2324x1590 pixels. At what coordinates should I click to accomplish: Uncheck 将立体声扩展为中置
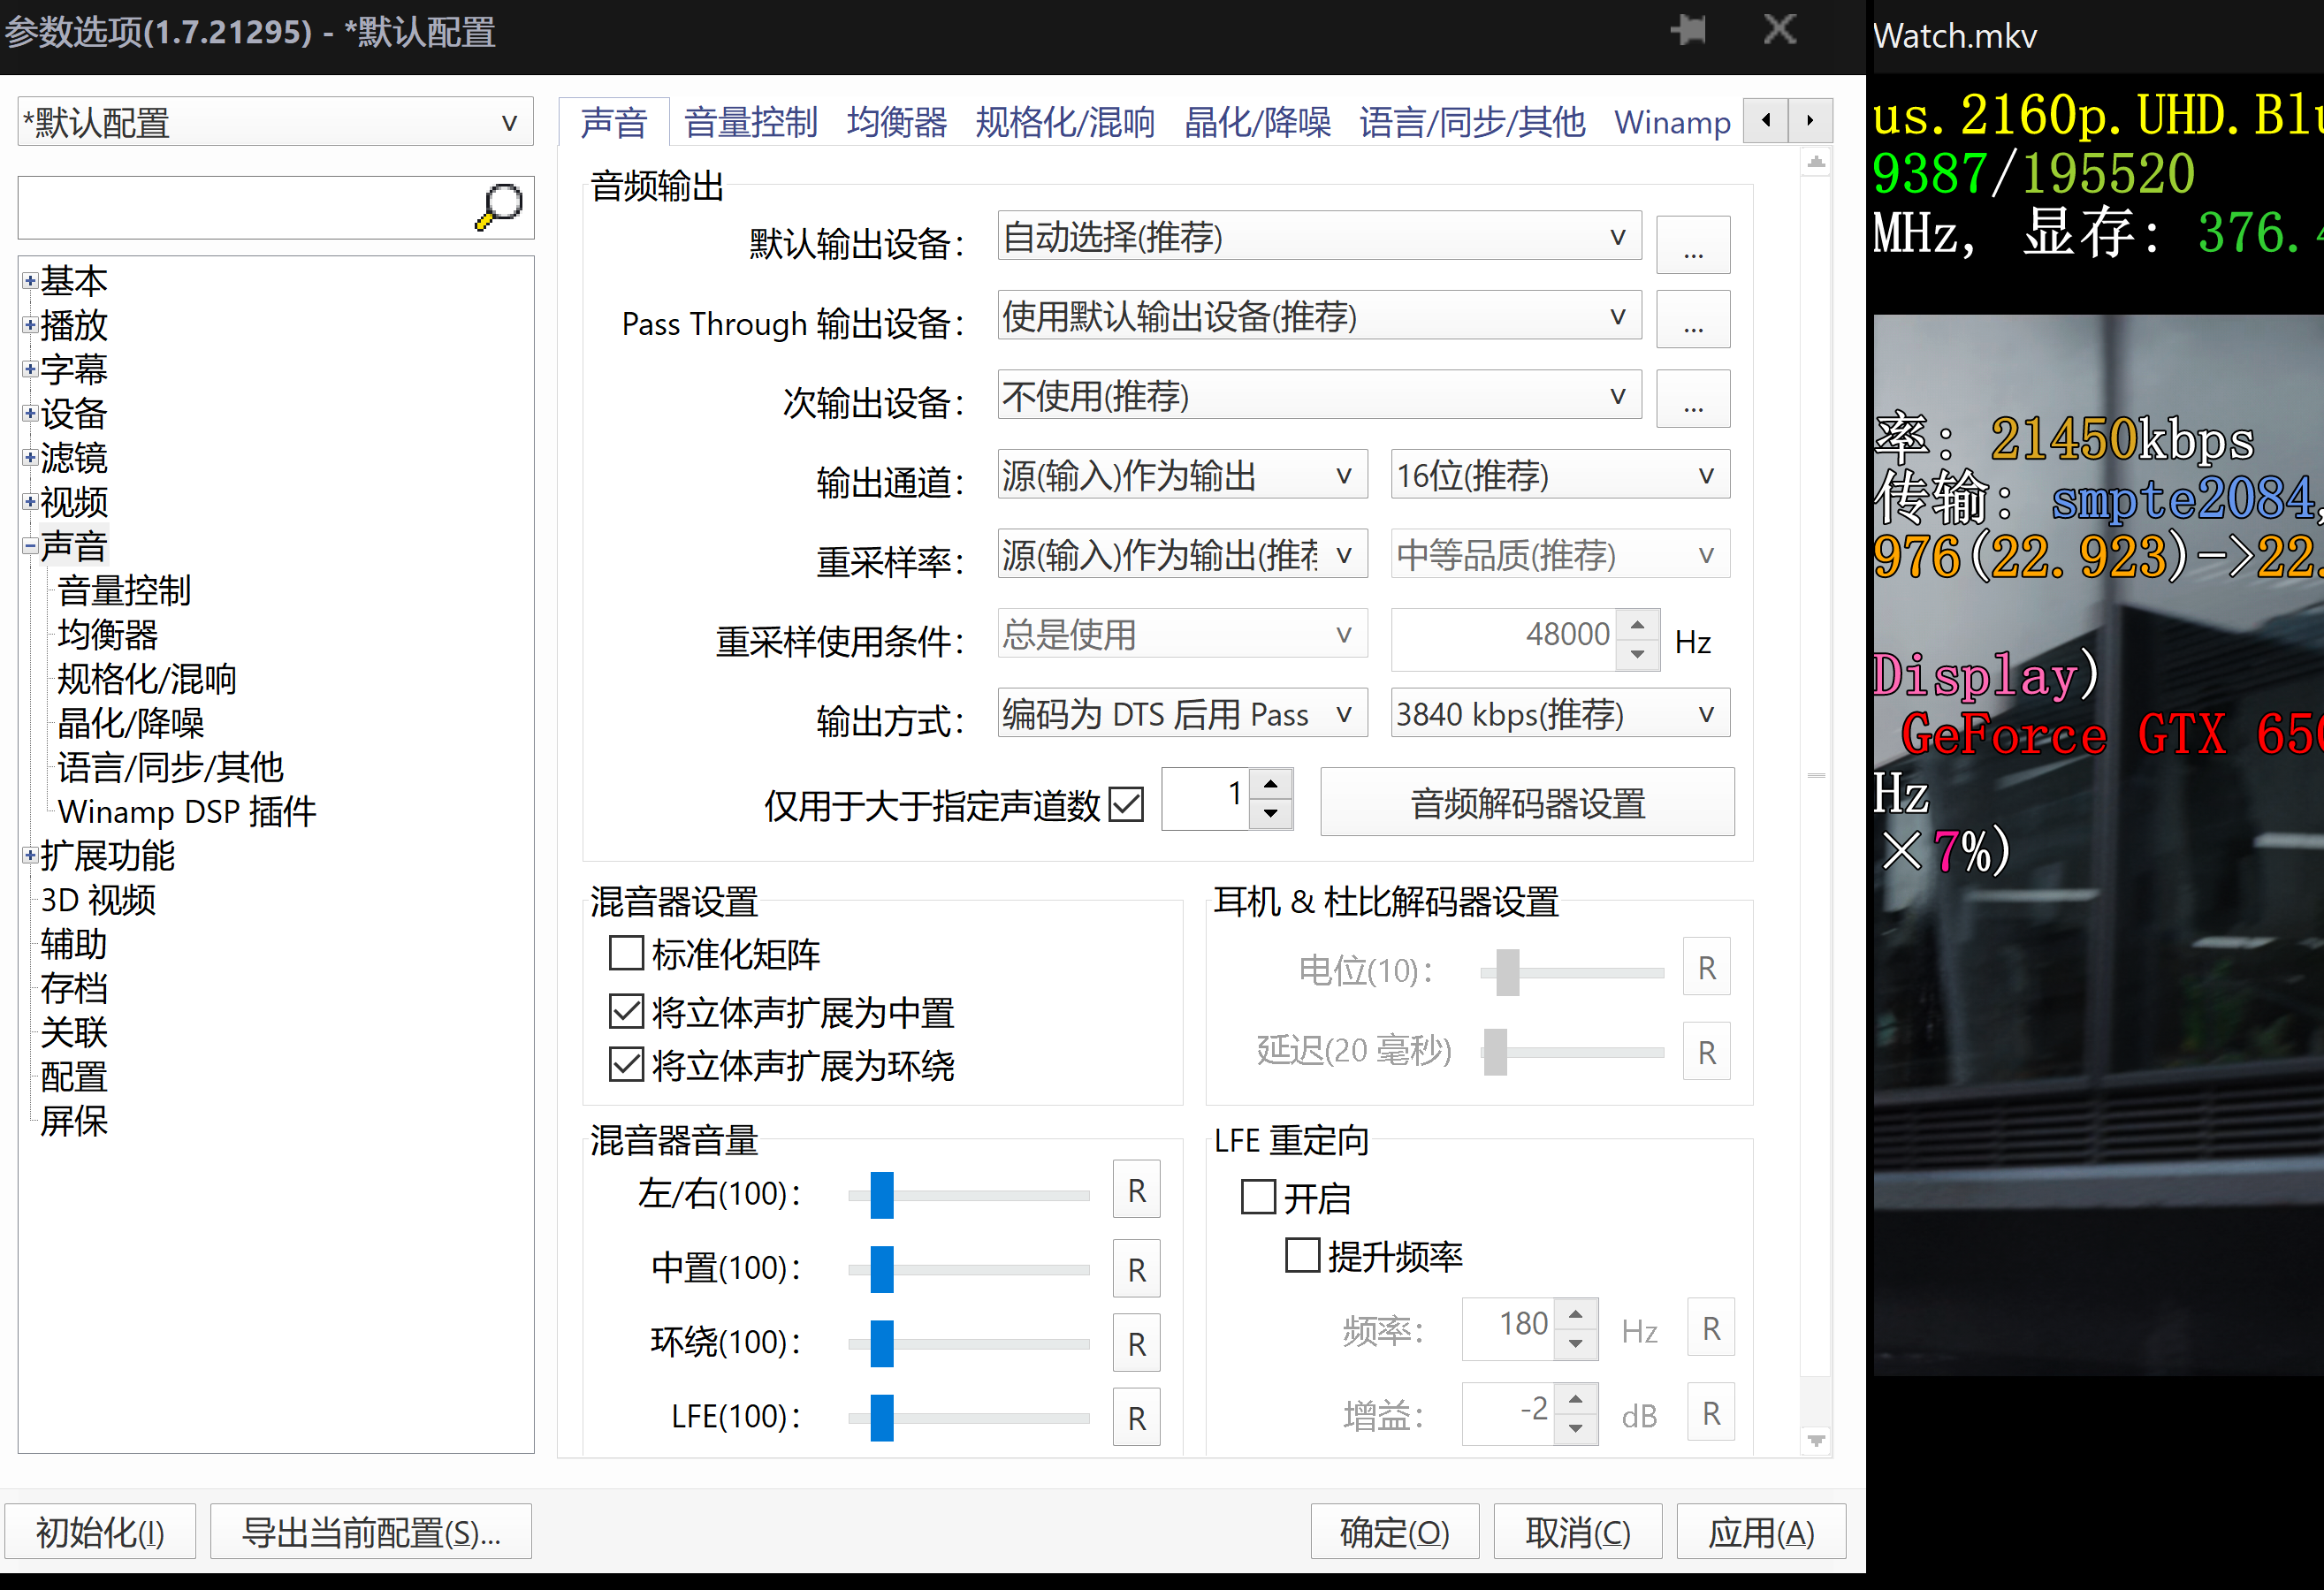pyautogui.click(x=626, y=1011)
